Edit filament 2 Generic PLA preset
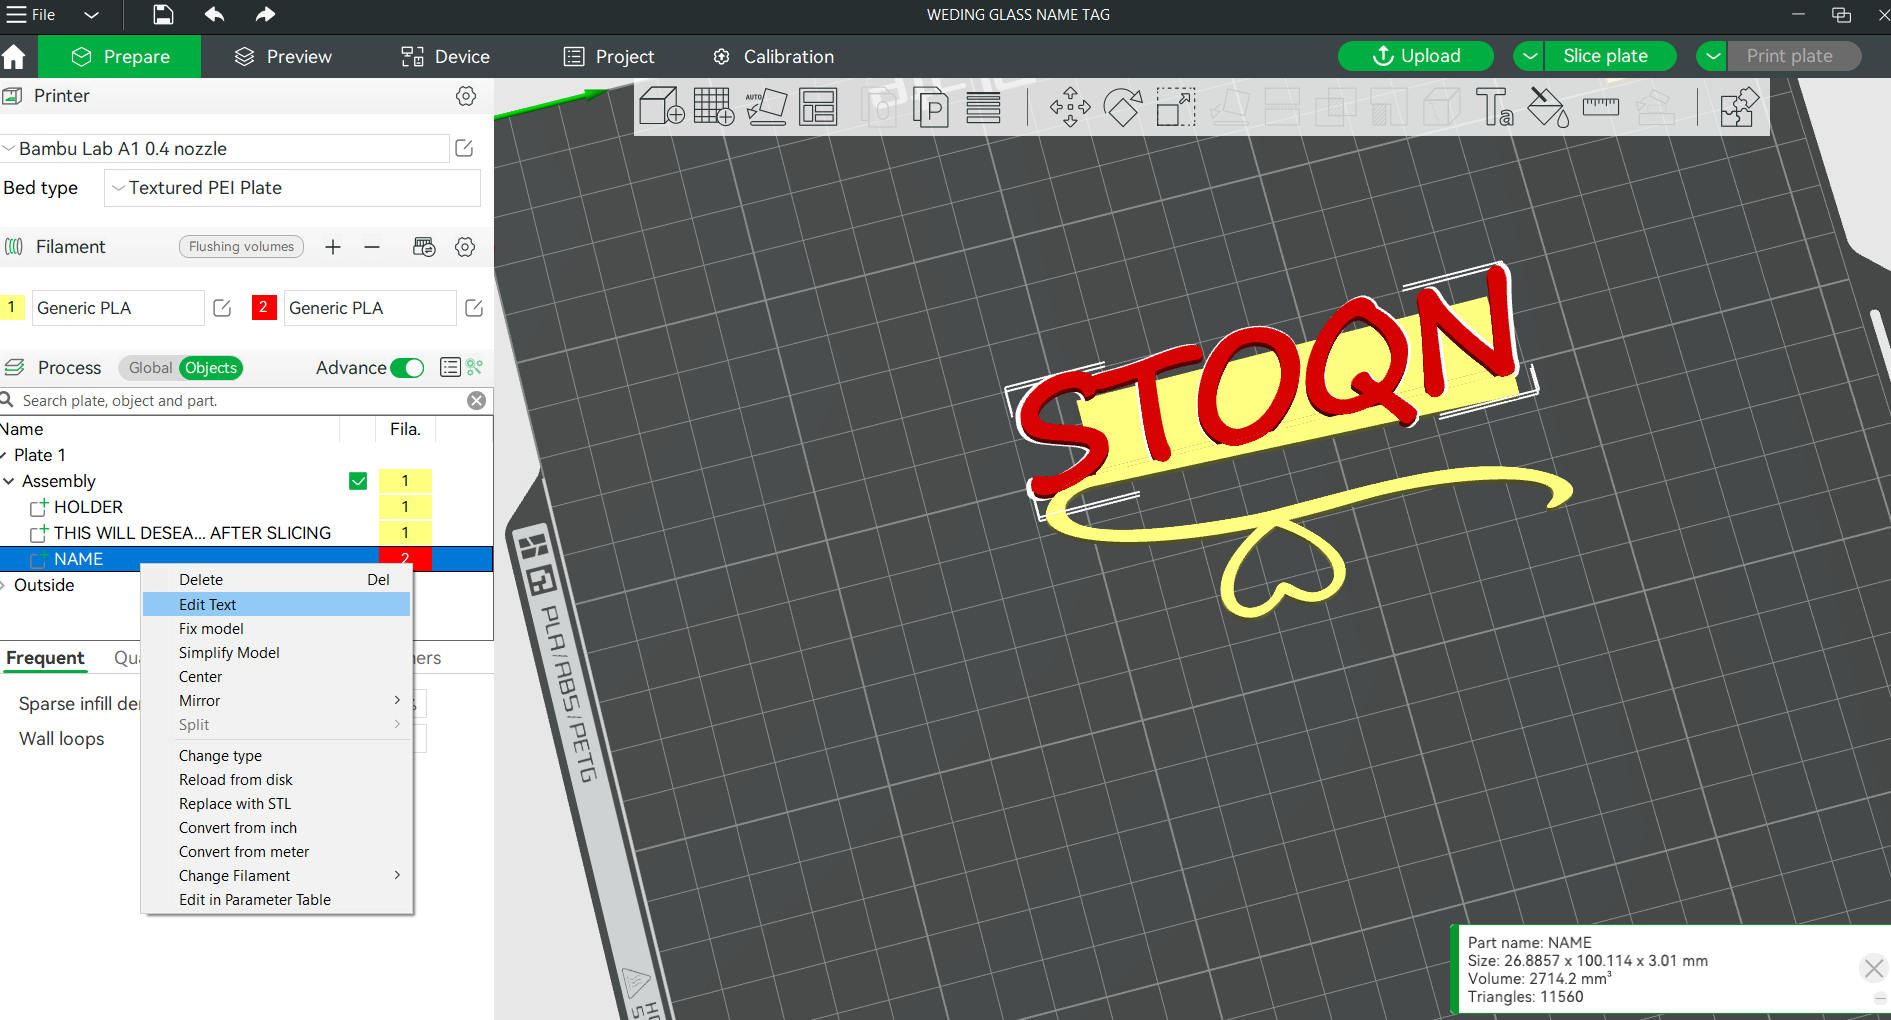The image size is (1891, 1020). pyautogui.click(x=474, y=308)
